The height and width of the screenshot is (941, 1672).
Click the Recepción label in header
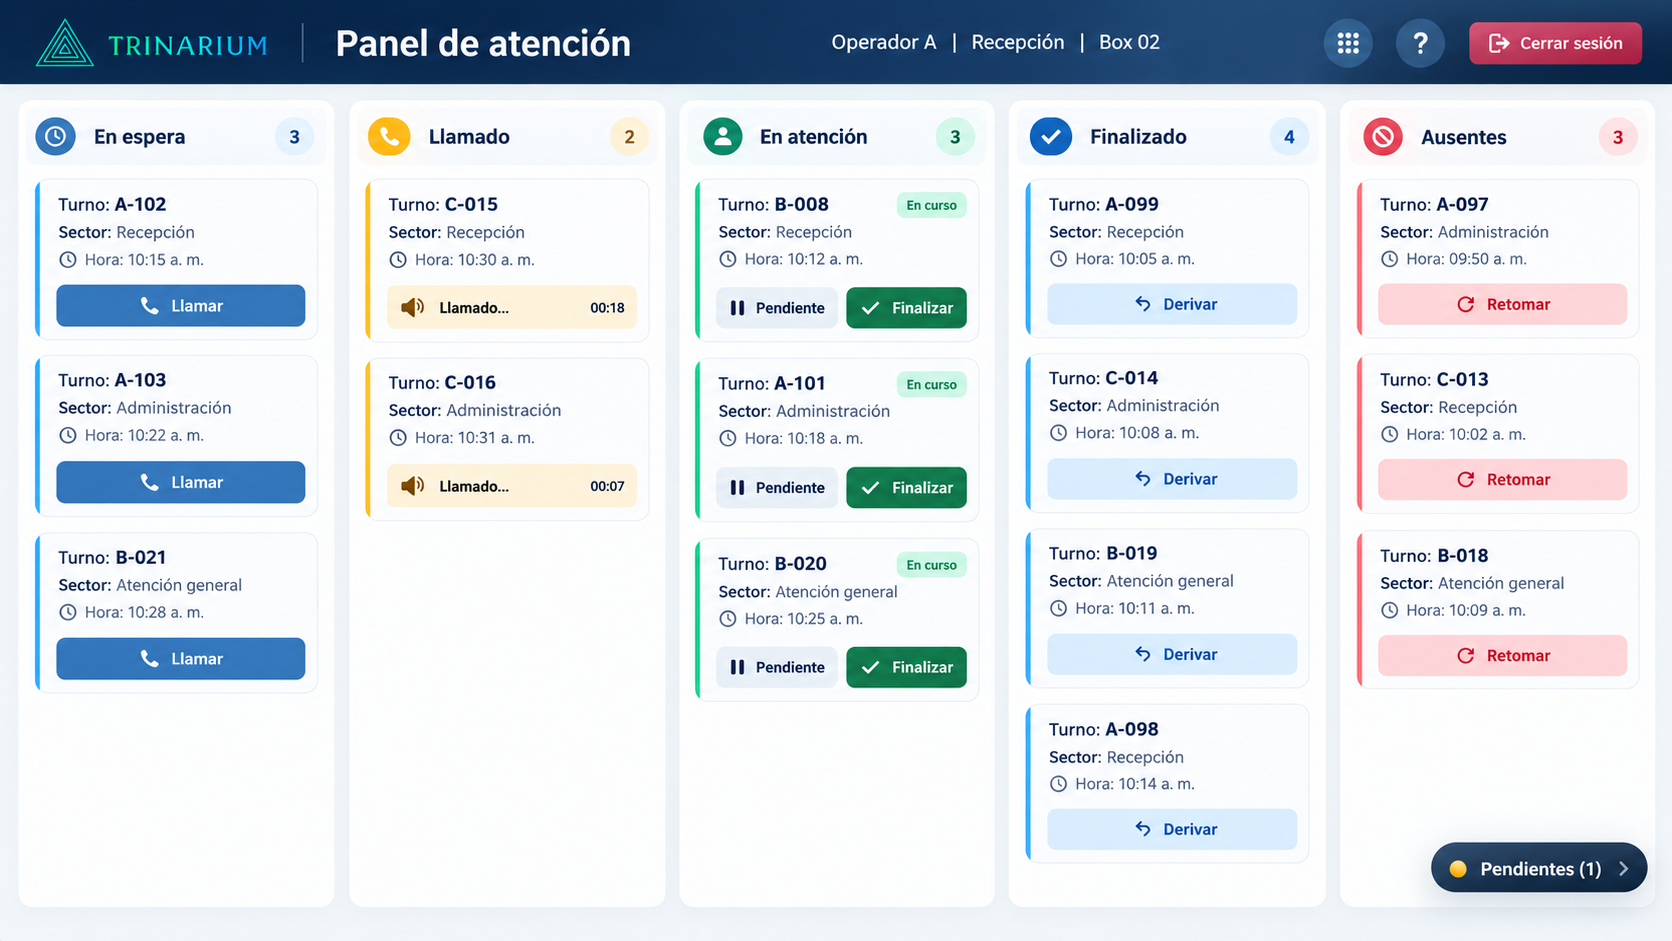pyautogui.click(x=1018, y=42)
